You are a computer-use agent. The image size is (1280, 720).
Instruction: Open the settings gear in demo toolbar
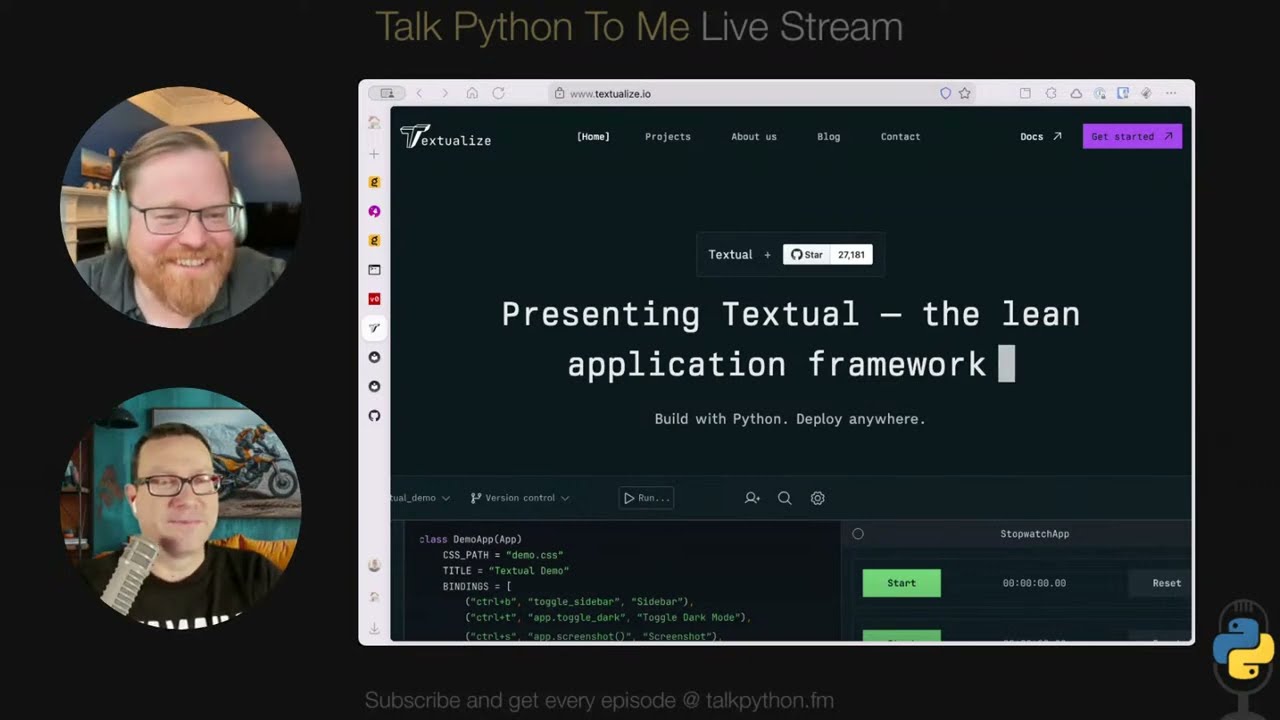tap(817, 498)
